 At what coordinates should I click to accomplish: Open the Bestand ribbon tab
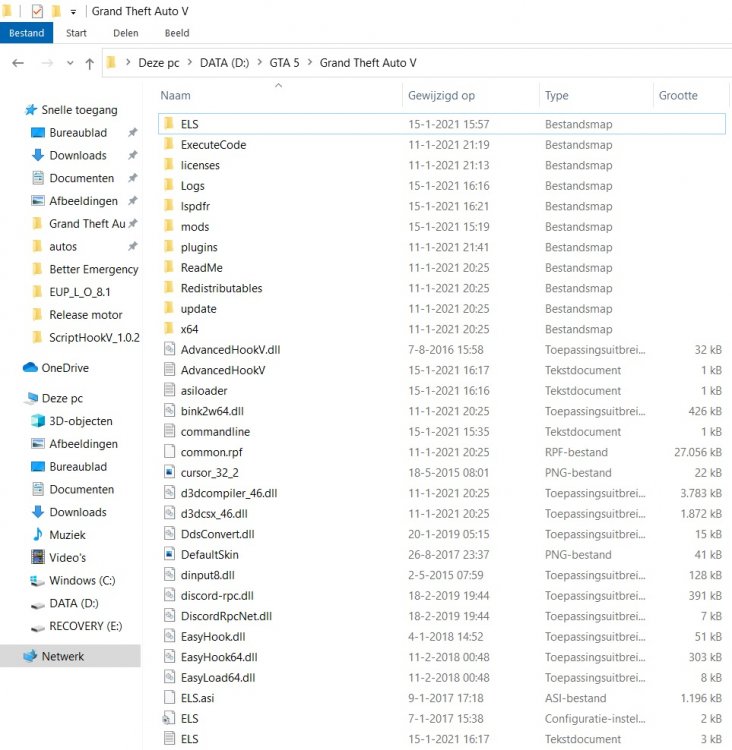point(26,33)
